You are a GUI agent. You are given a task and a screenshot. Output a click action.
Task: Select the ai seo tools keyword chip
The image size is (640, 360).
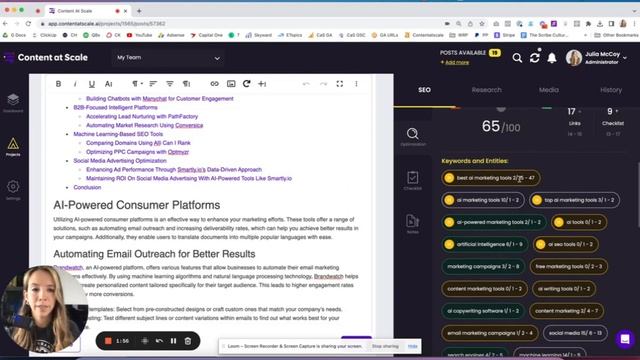point(566,244)
